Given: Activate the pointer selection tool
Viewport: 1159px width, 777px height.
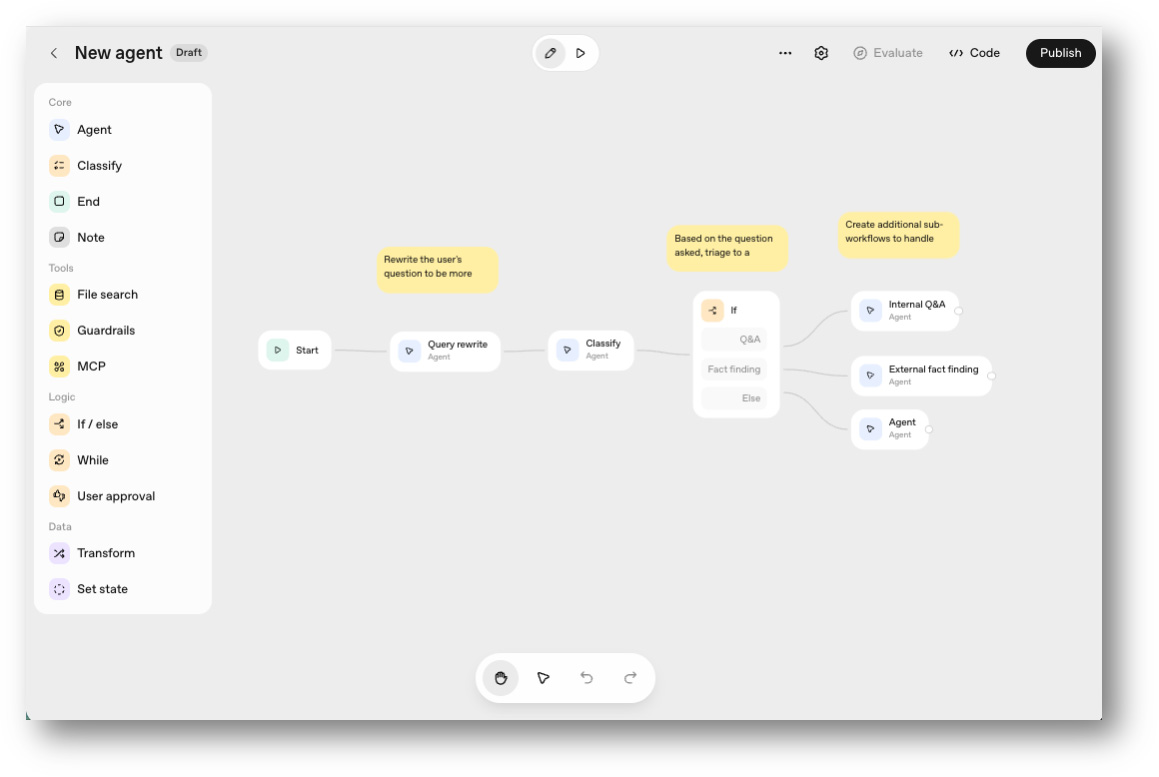Looking at the screenshot, I should click(x=543, y=678).
